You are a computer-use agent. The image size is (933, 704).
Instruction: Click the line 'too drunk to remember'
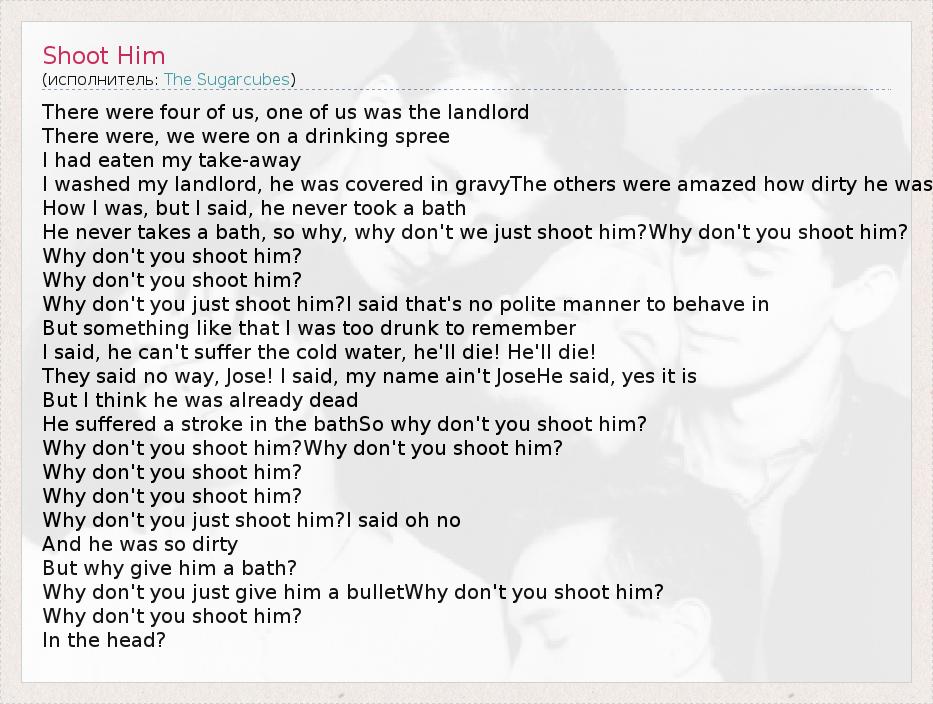309,328
